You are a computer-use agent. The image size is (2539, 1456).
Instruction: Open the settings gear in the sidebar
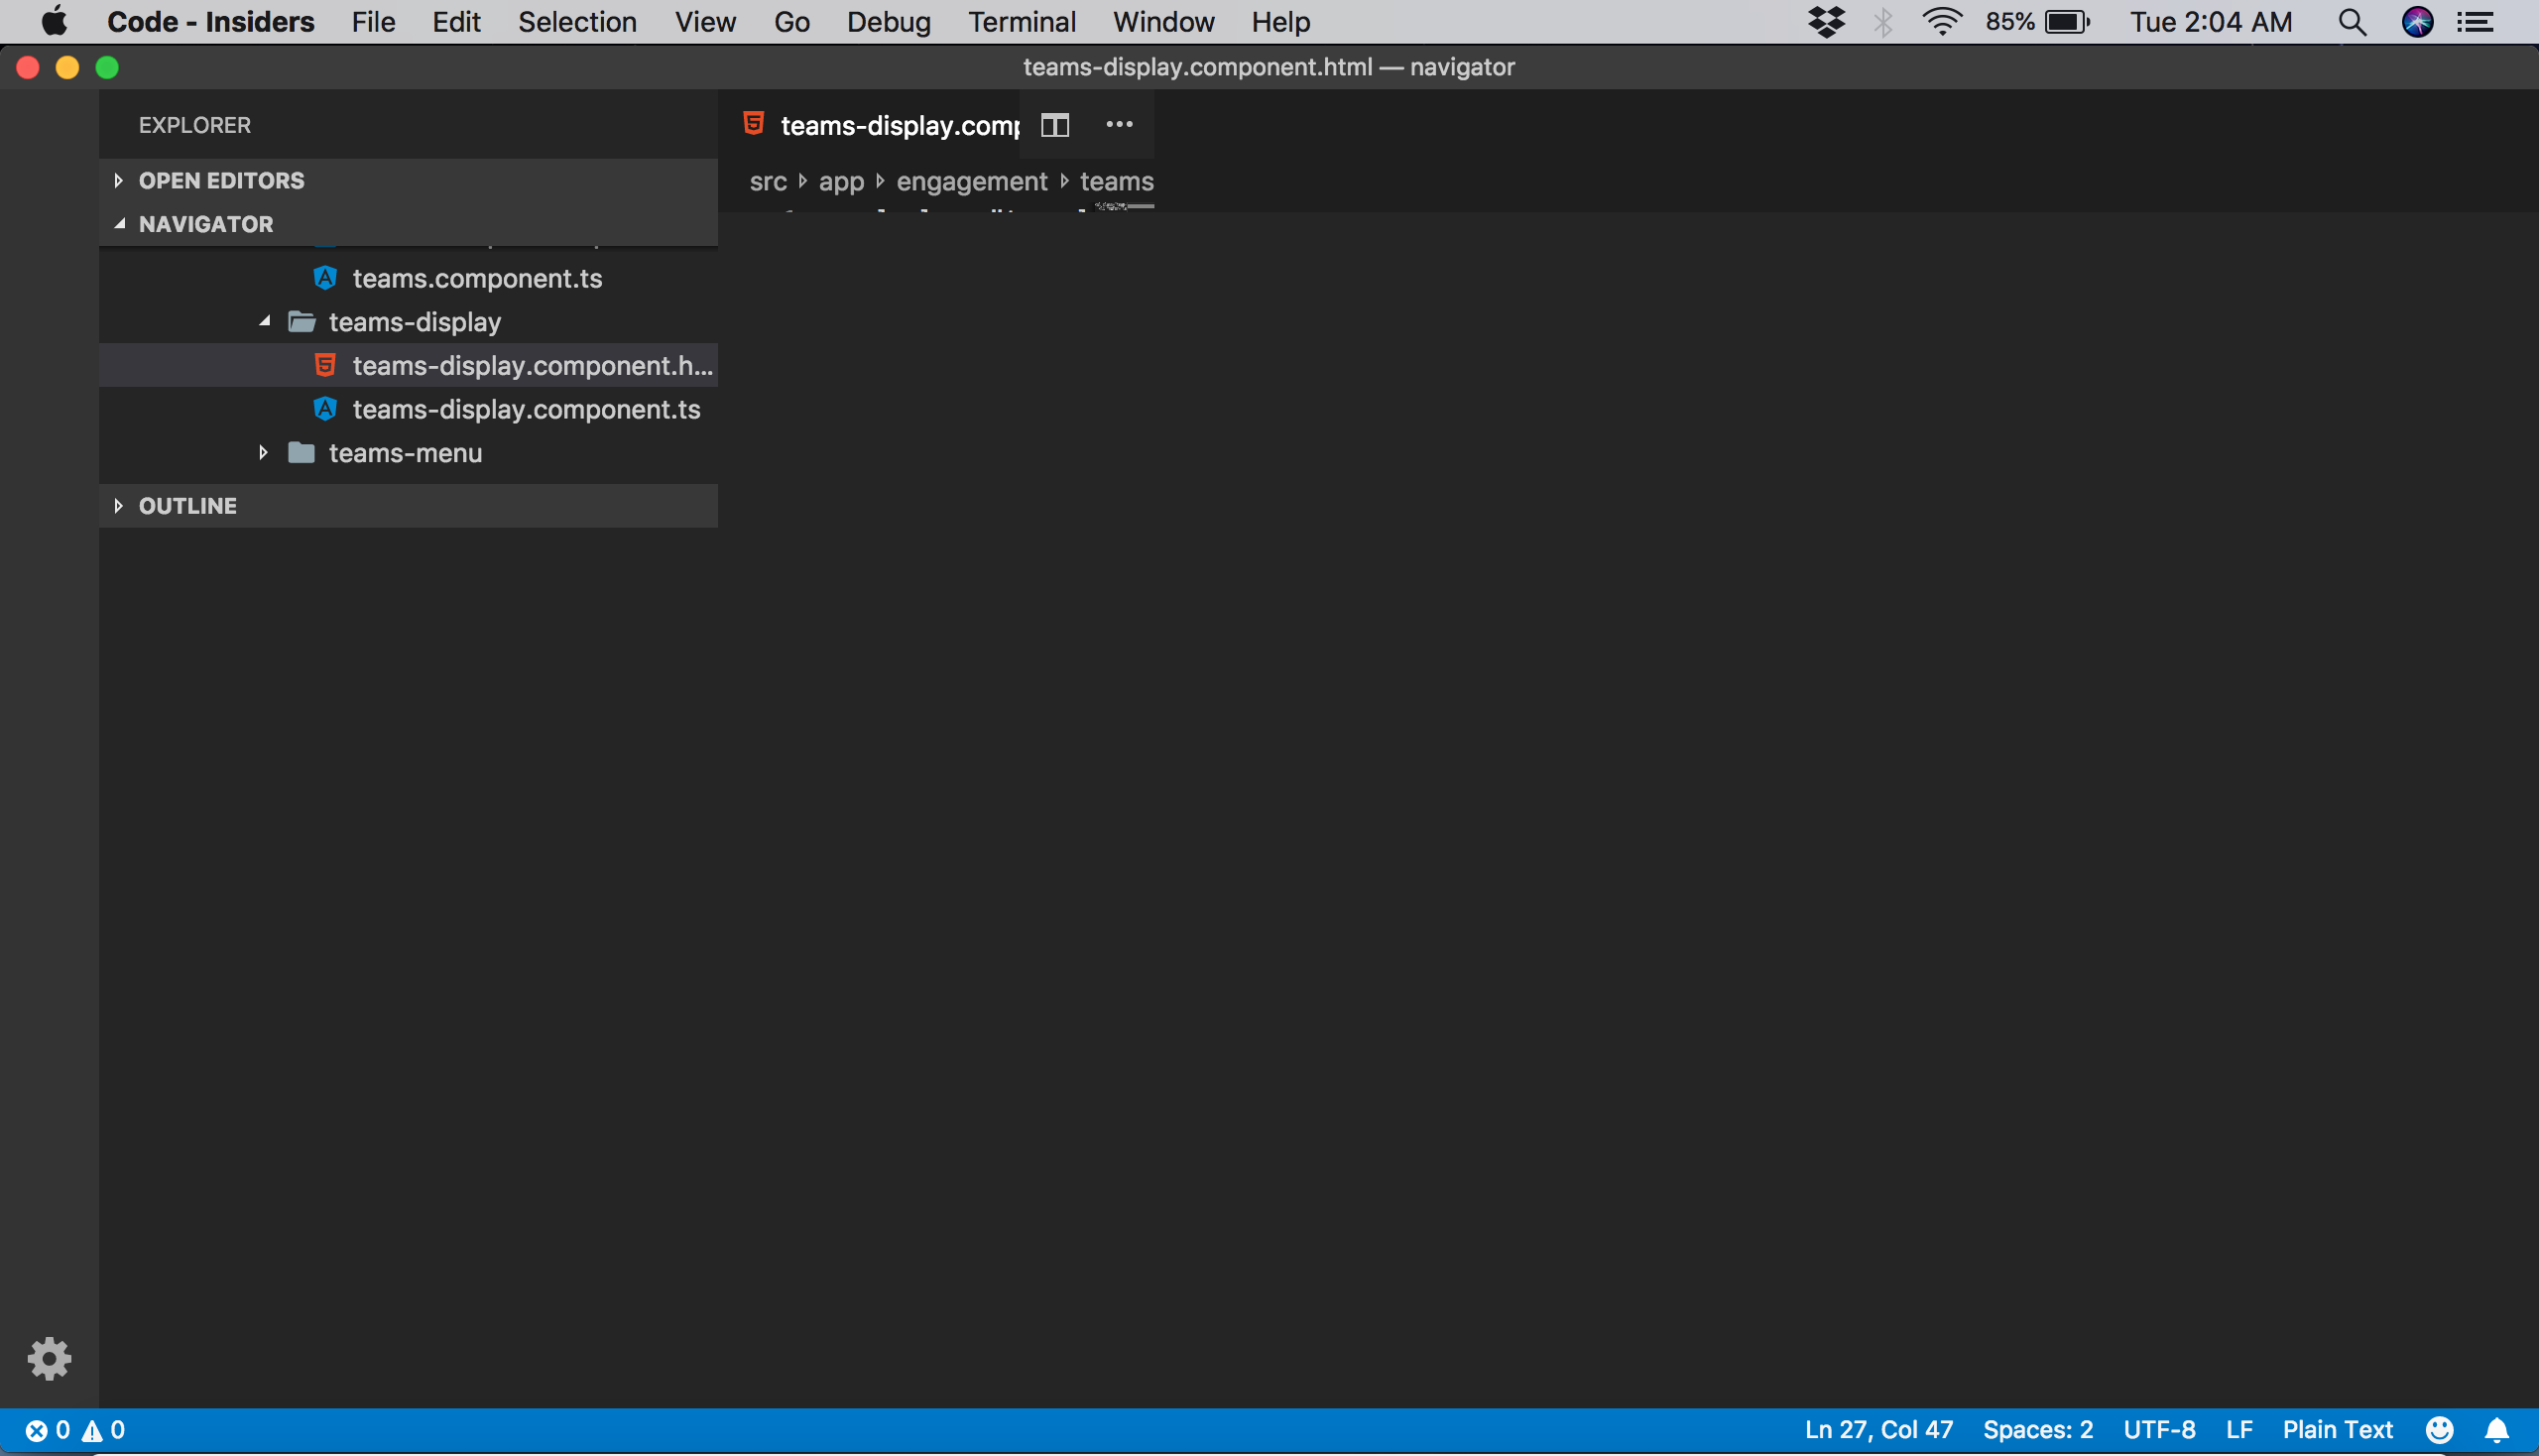click(x=49, y=1358)
